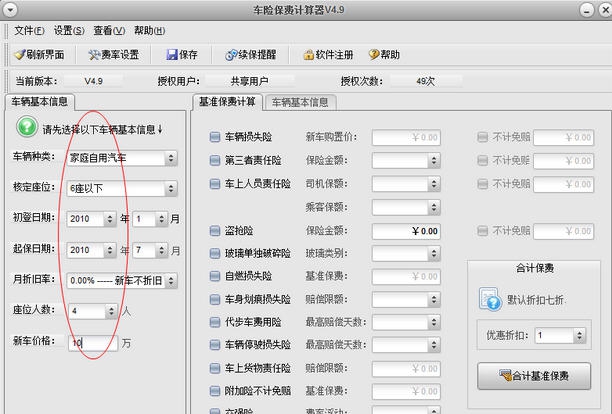Switch to right-panel 车辆基本信息 tab
612x414 pixels.
[x=300, y=103]
